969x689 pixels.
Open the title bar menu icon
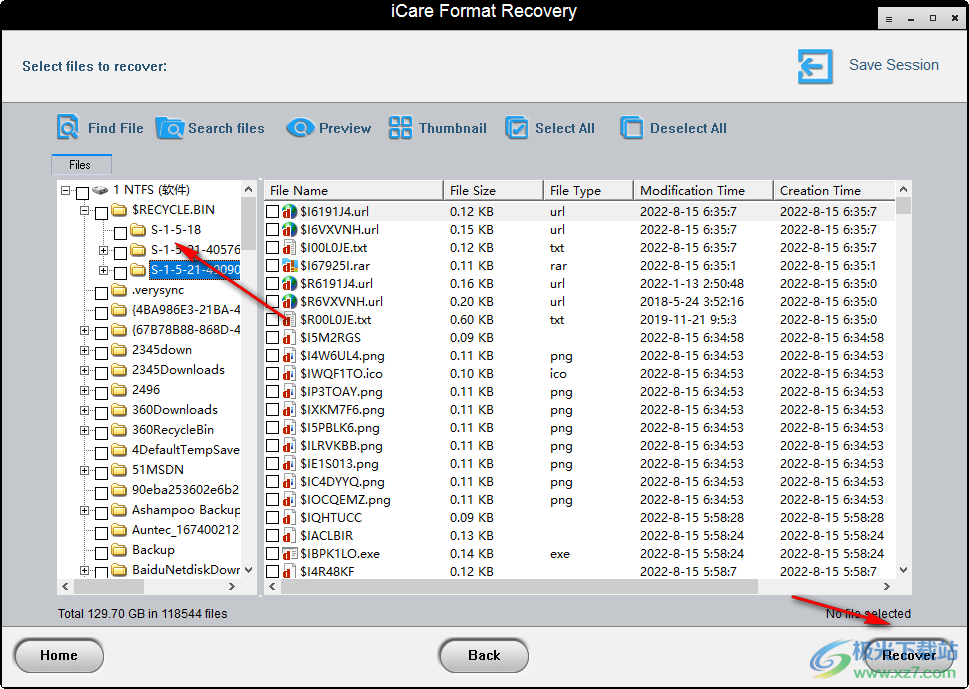click(x=889, y=19)
